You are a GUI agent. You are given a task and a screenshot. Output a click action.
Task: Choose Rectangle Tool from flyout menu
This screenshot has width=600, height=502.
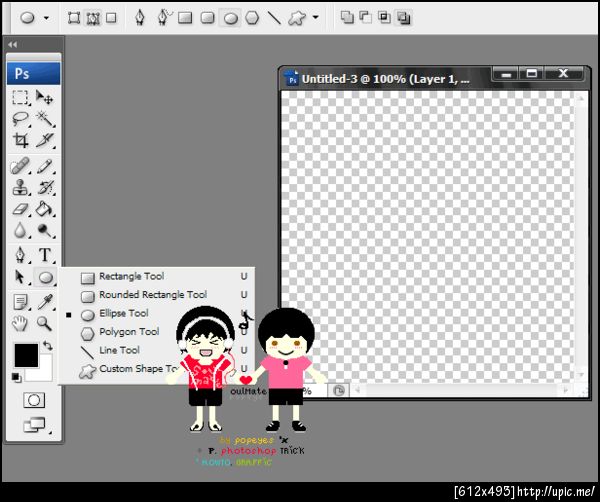157,276
